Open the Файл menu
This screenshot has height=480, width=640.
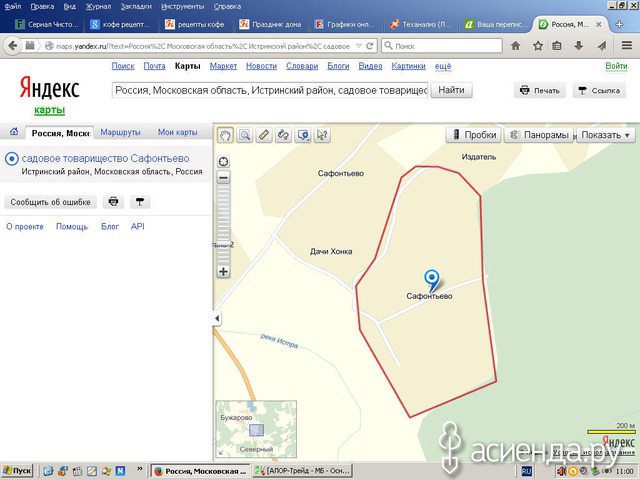[13, 7]
